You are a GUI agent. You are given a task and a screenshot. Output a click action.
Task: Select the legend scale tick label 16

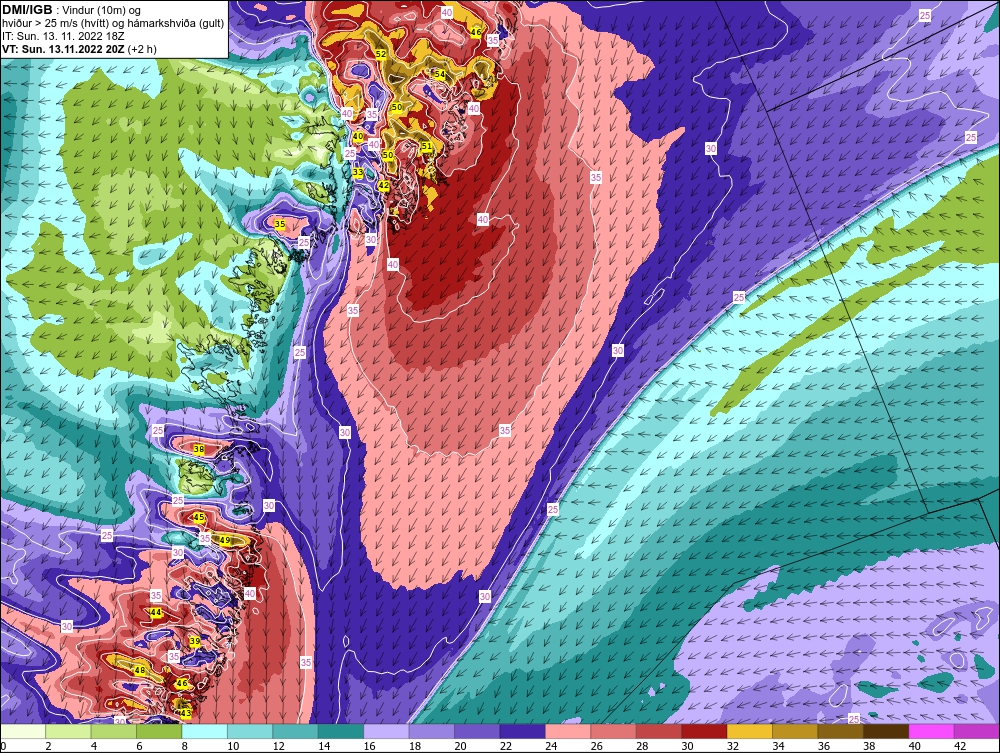coord(369,746)
